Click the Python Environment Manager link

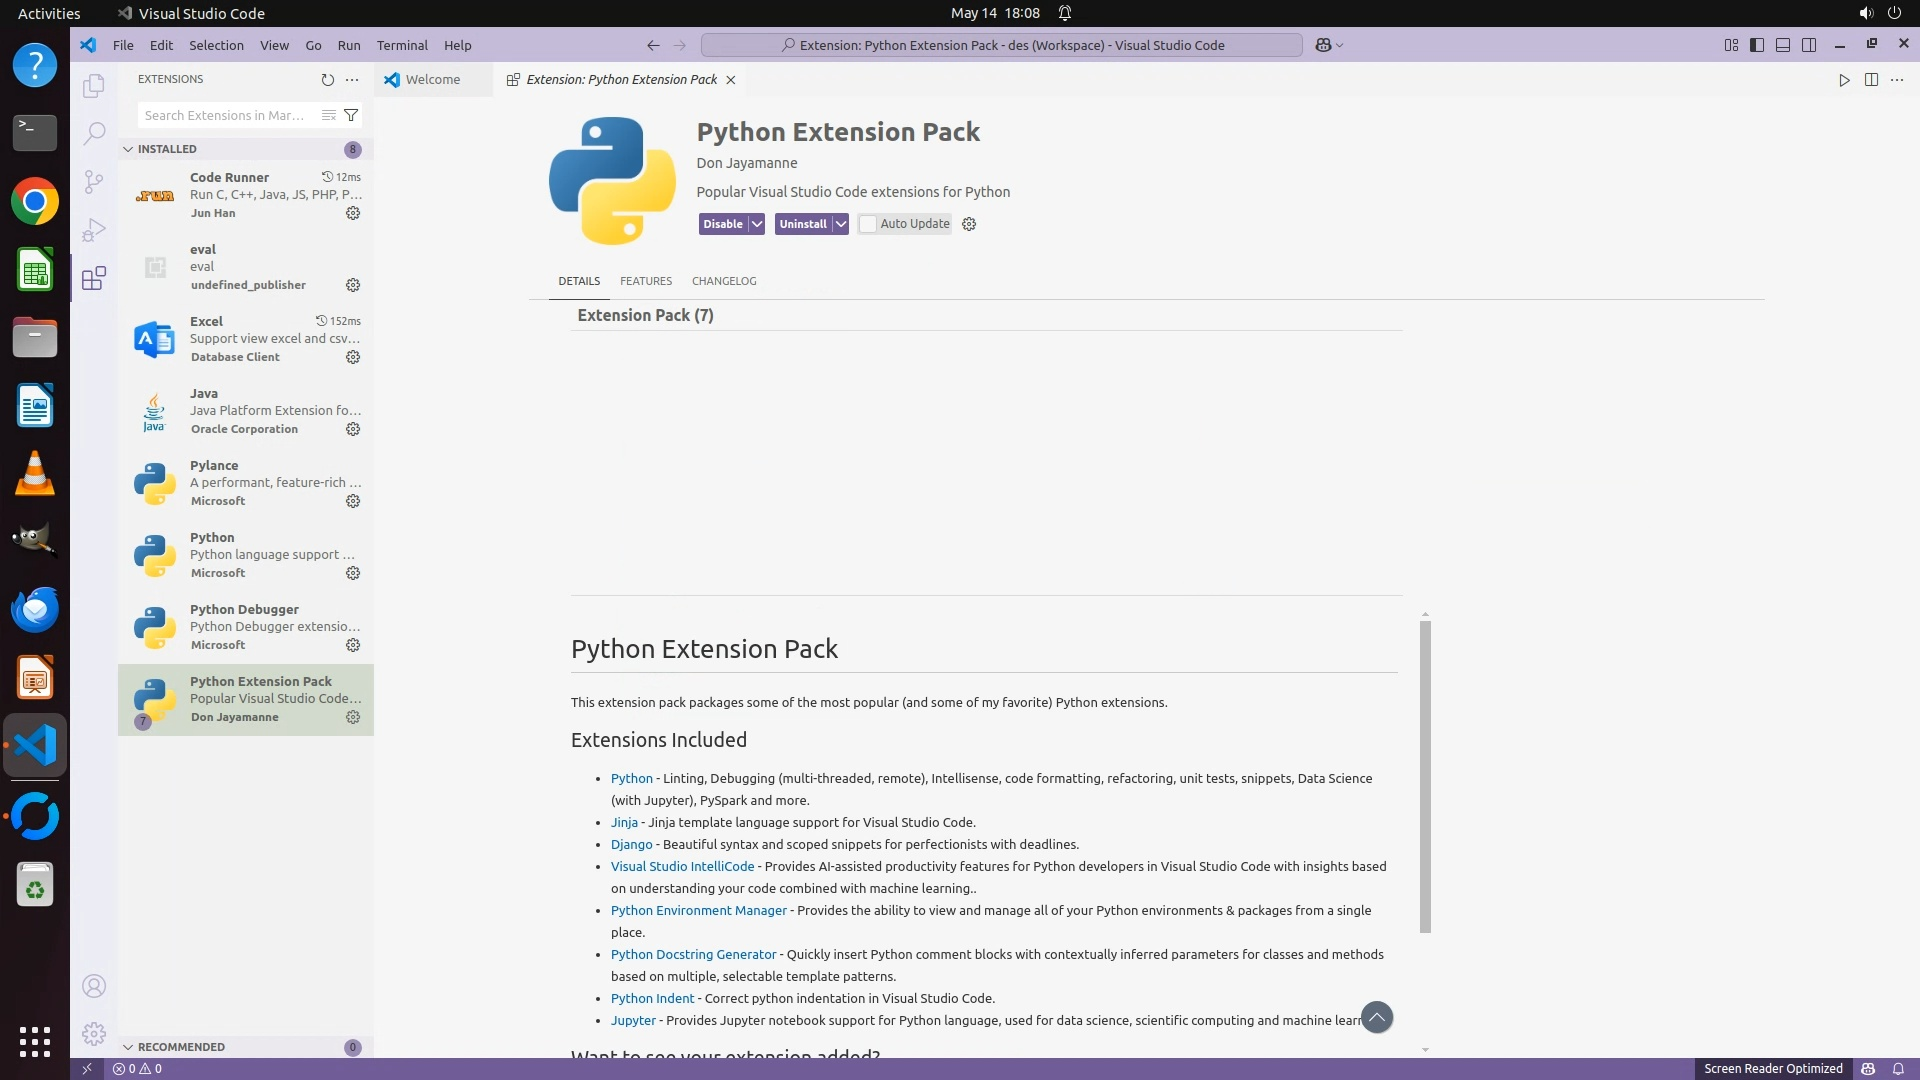tap(698, 910)
